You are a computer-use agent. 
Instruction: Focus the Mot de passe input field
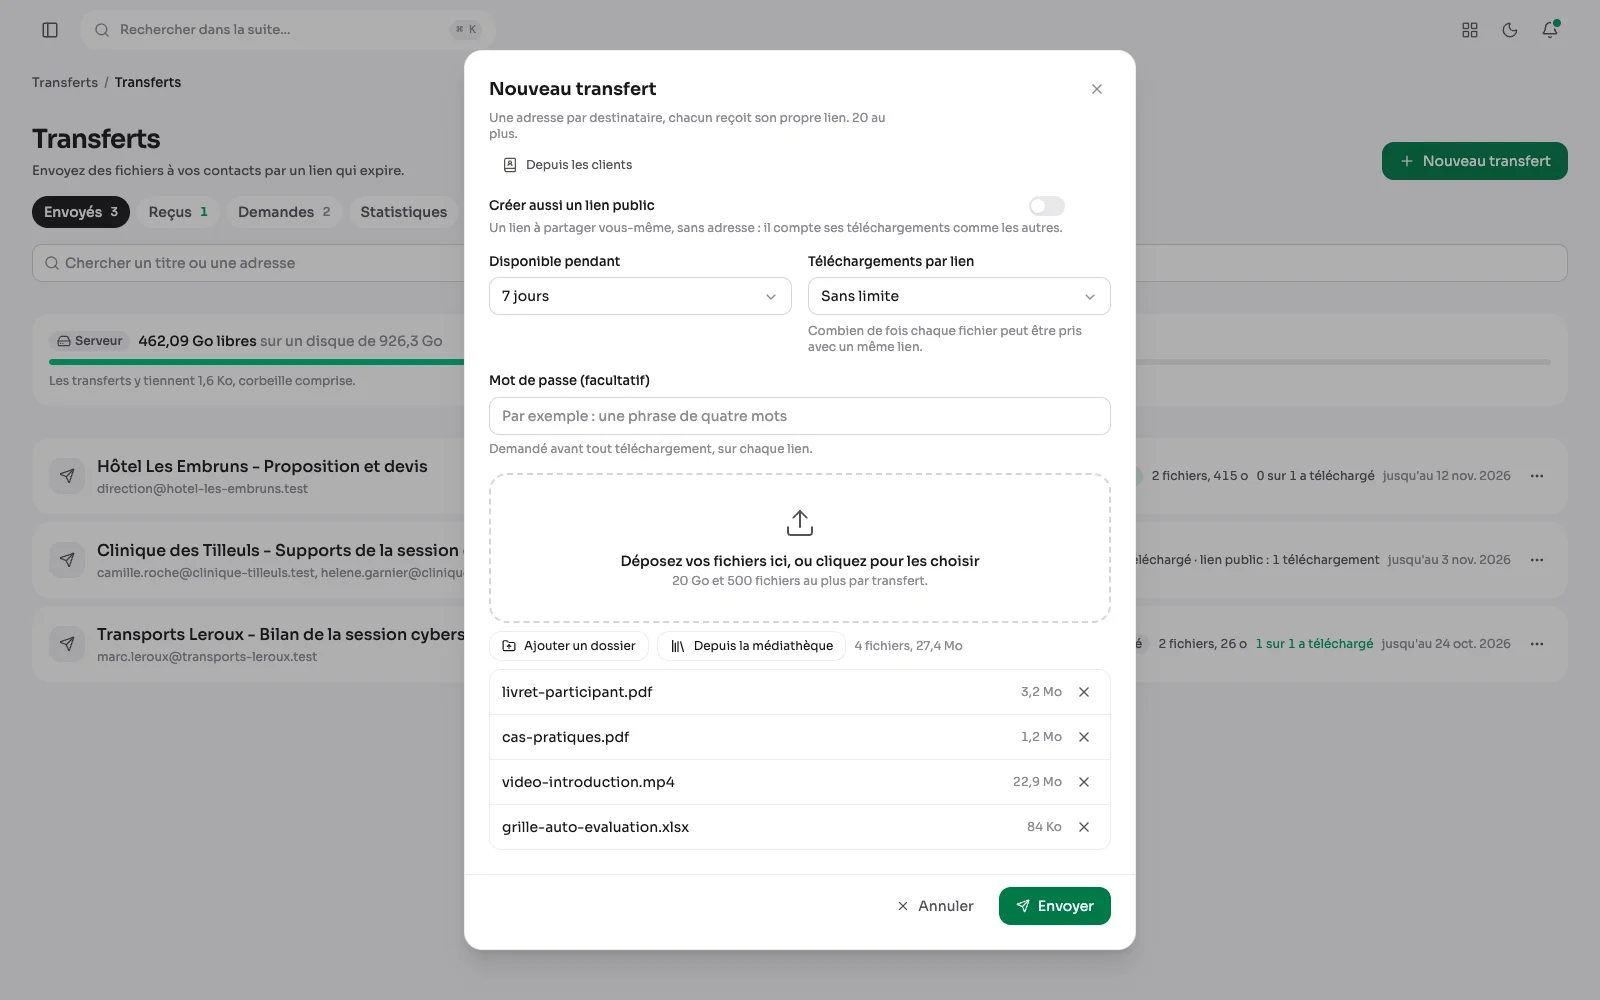(800, 416)
